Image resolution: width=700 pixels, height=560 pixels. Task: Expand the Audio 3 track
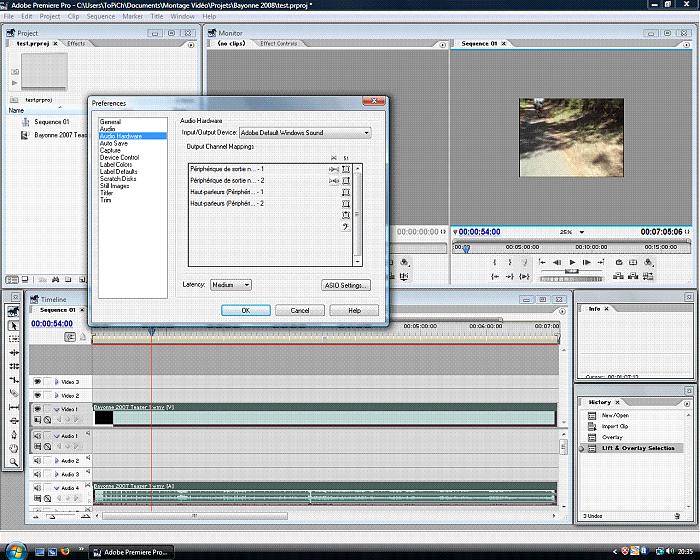pyautogui.click(x=57, y=474)
